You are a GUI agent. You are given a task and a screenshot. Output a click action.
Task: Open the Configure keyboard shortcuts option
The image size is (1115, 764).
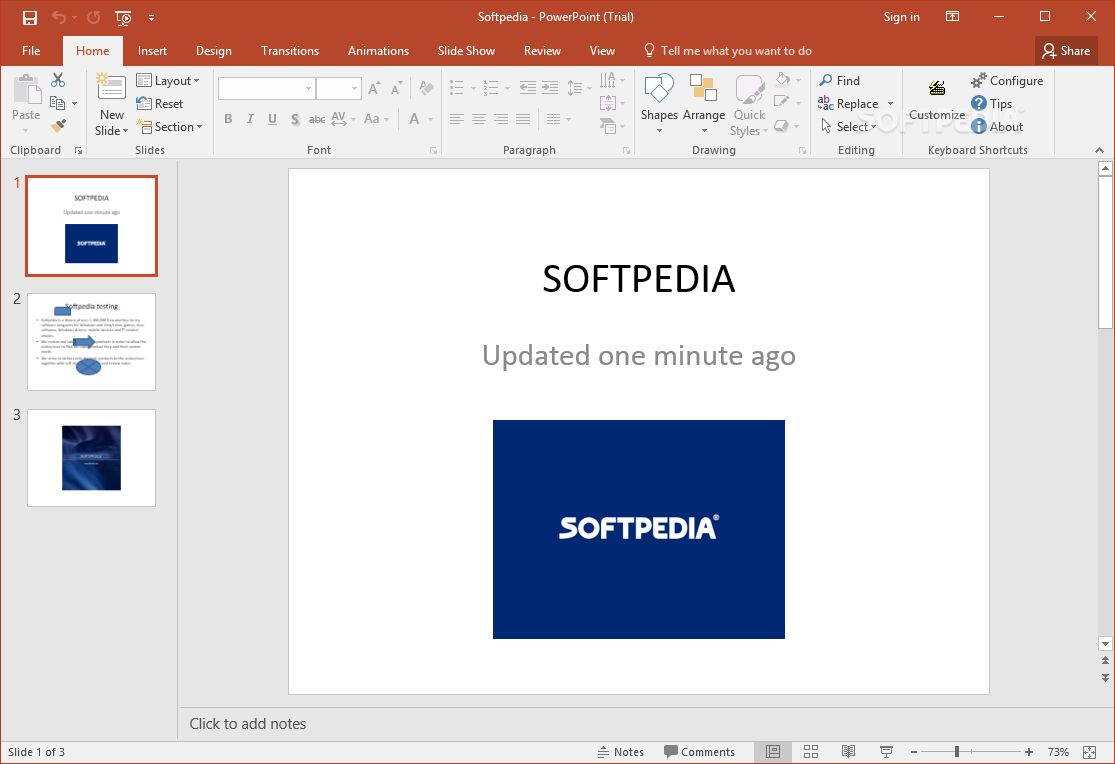pyautogui.click(x=1007, y=80)
